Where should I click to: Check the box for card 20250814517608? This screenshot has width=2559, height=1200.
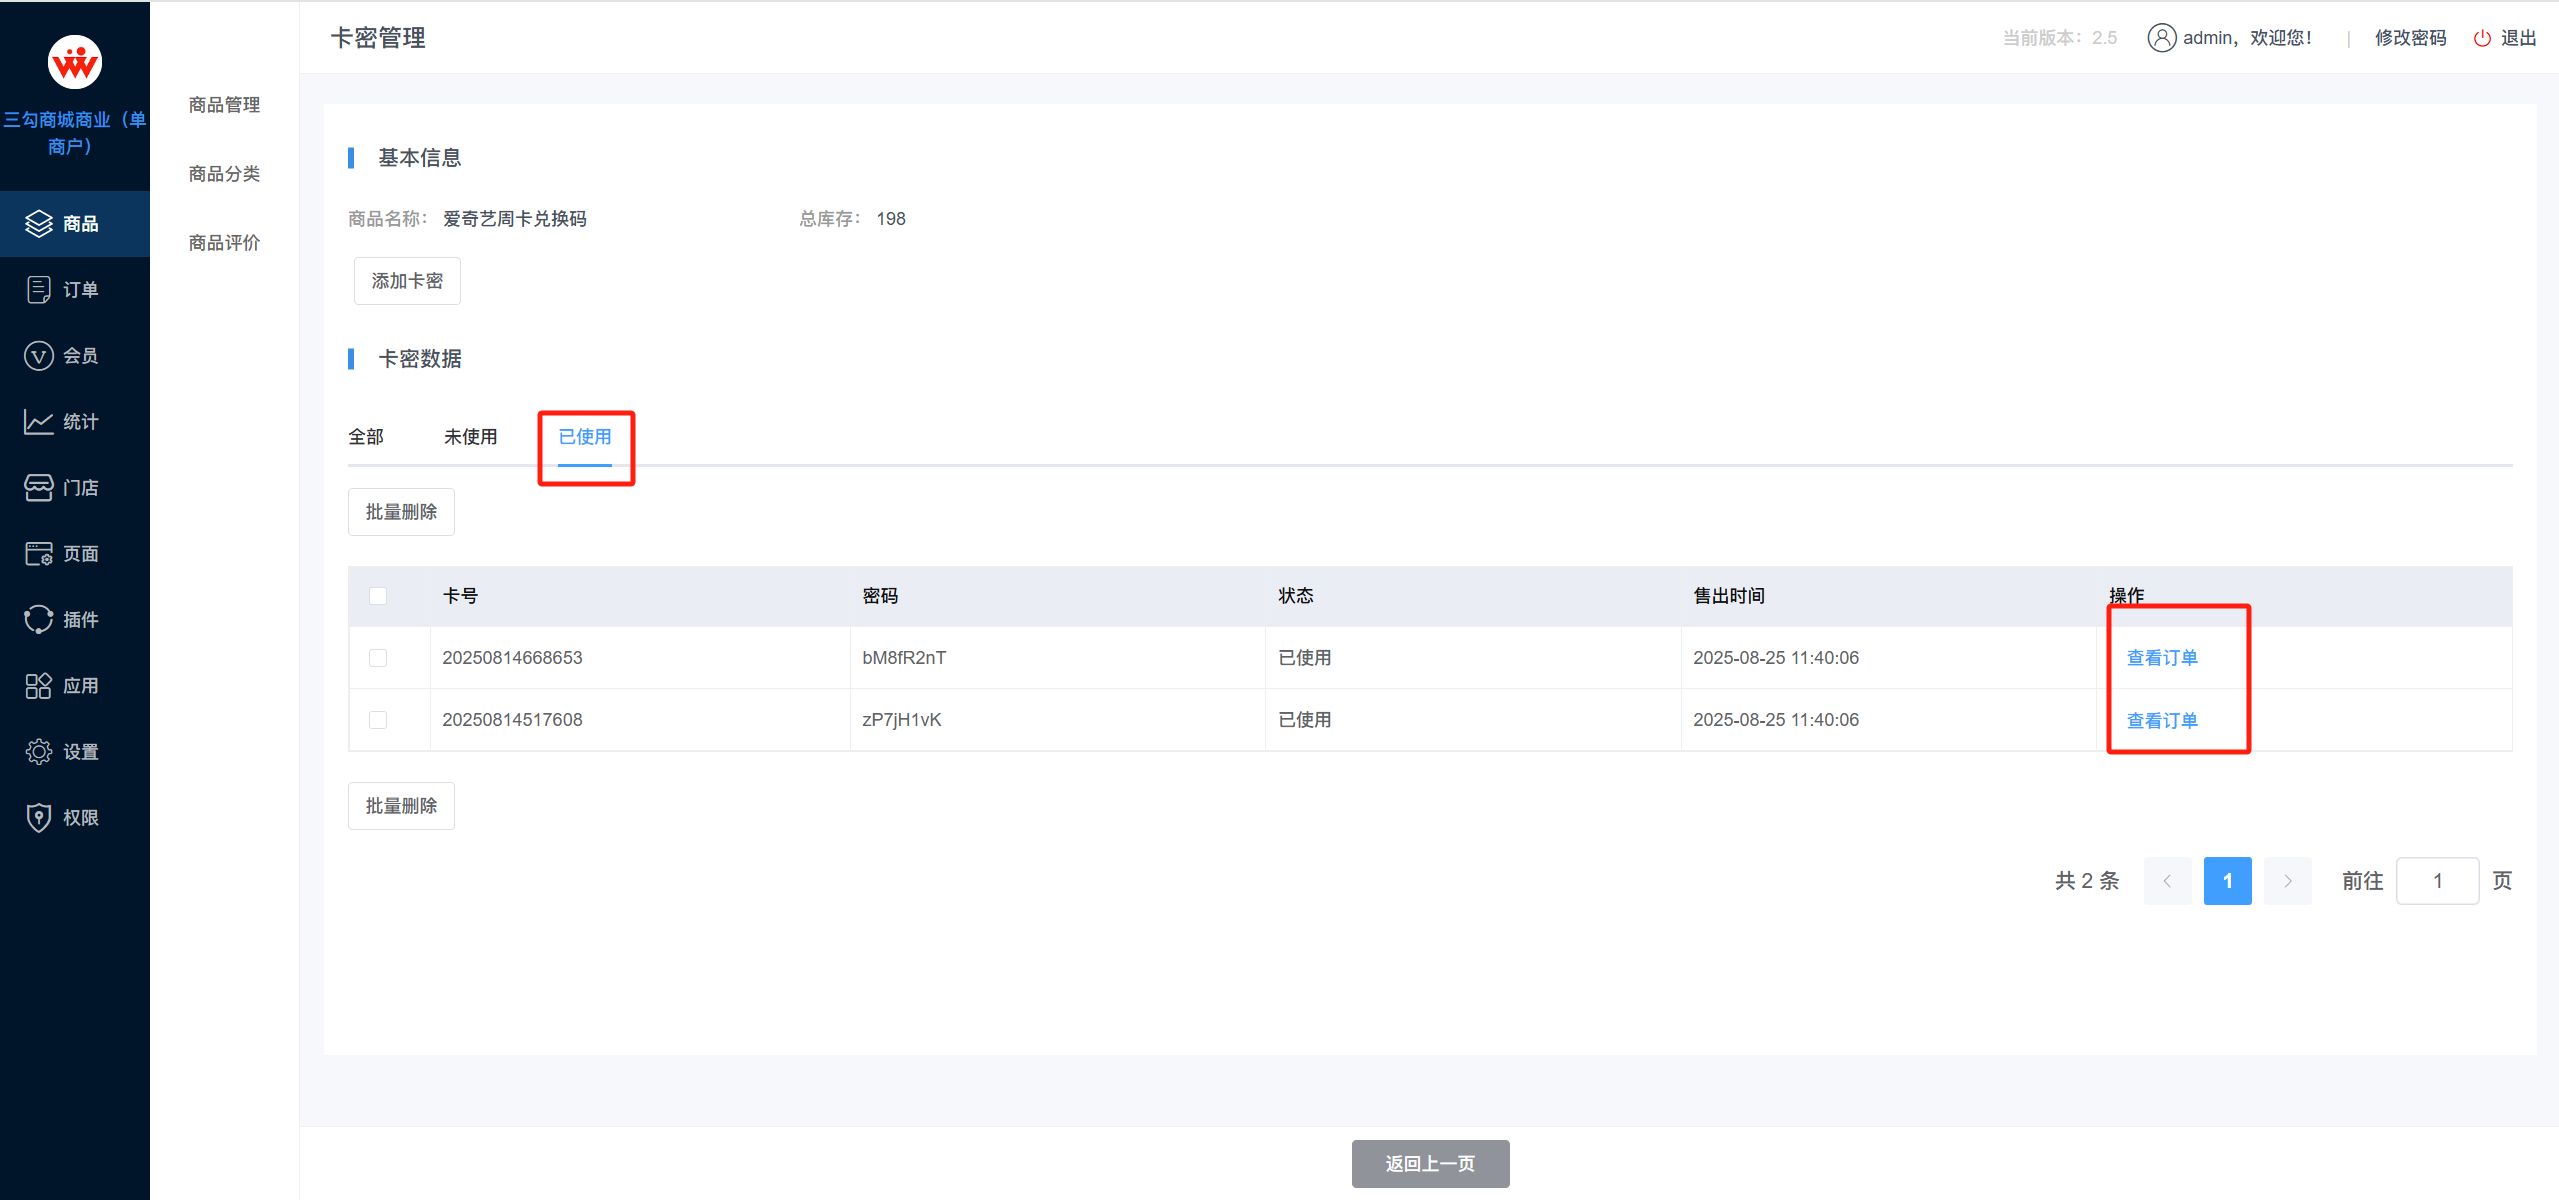tap(378, 720)
